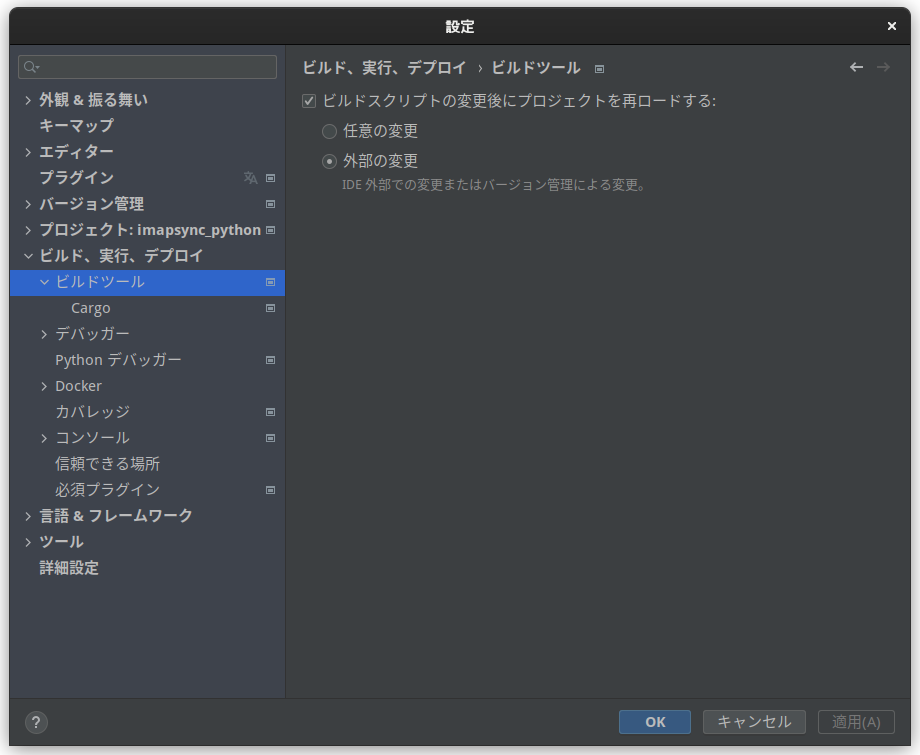Image resolution: width=920 pixels, height=755 pixels.
Task: Expand the デバッガー node
Action: (44, 334)
